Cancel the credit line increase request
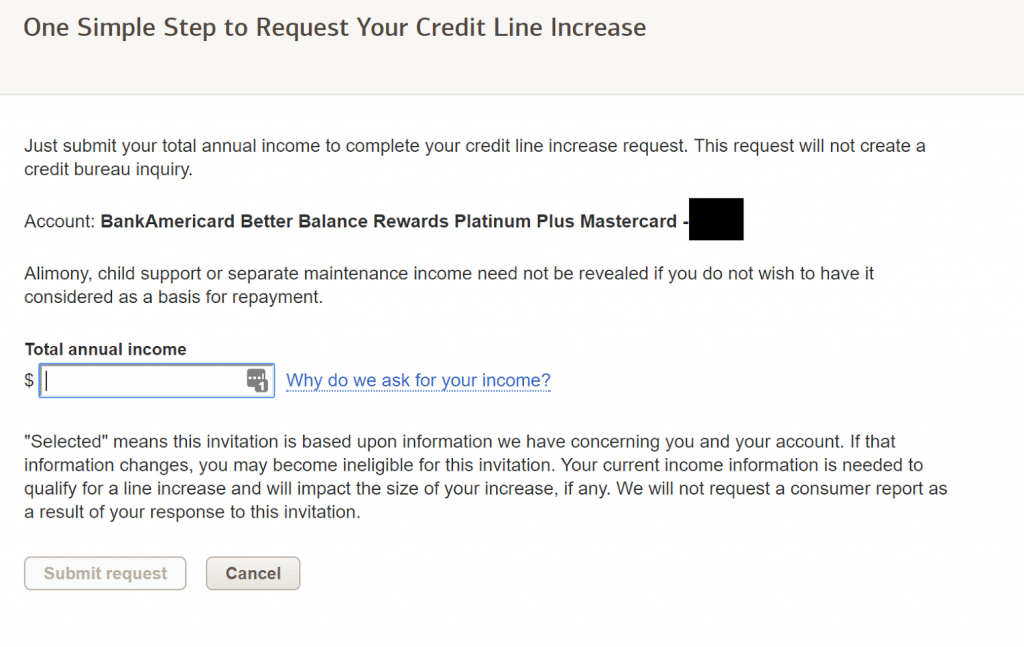Screen dimensions: 1024x647 tap(253, 573)
